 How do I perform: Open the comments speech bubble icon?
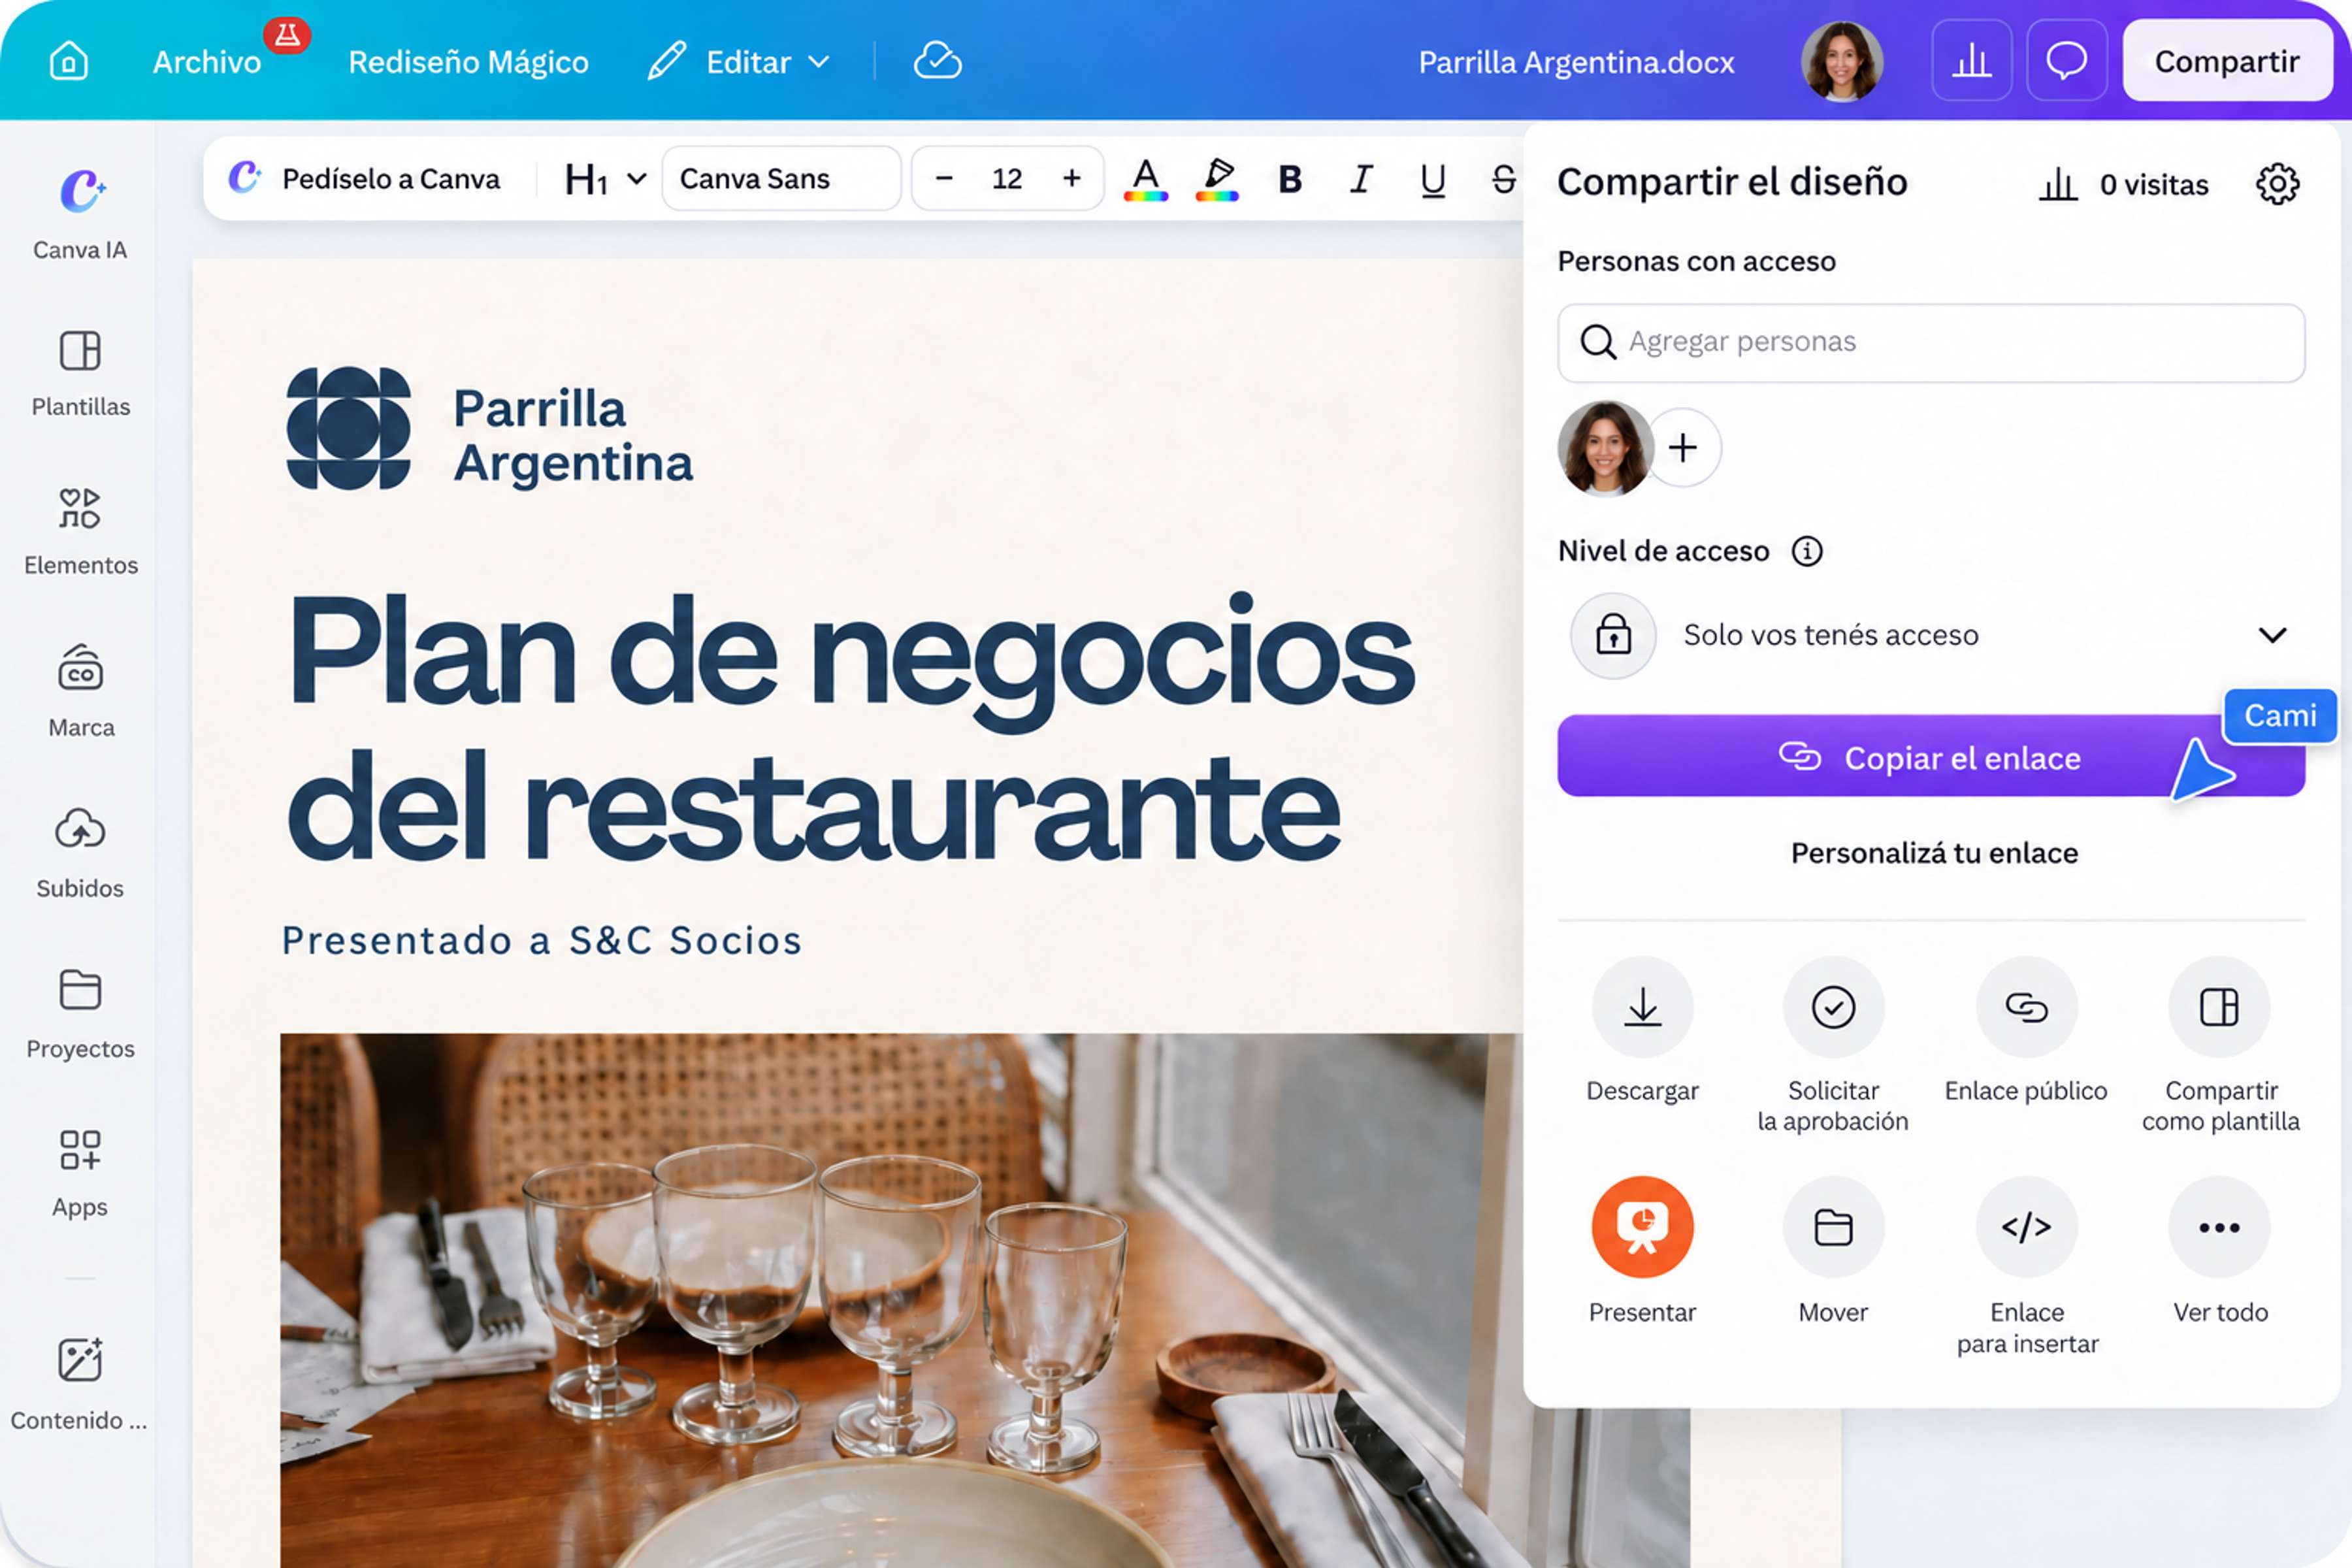2066,61
